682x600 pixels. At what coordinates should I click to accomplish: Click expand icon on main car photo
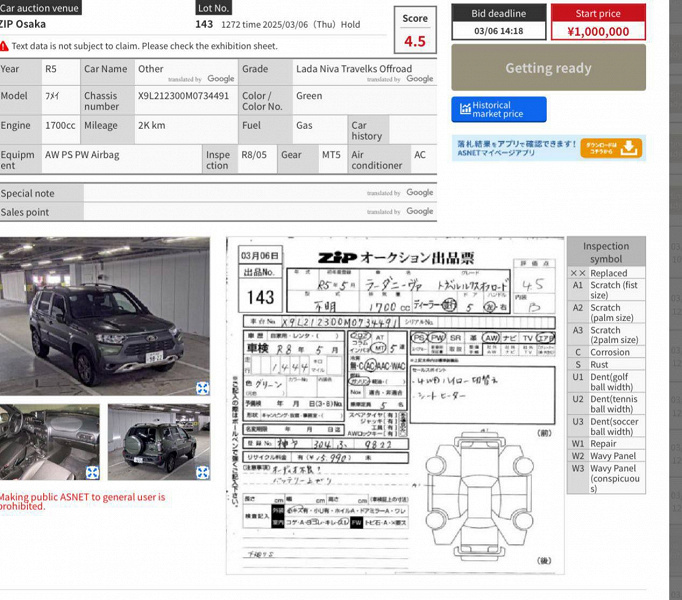(202, 388)
